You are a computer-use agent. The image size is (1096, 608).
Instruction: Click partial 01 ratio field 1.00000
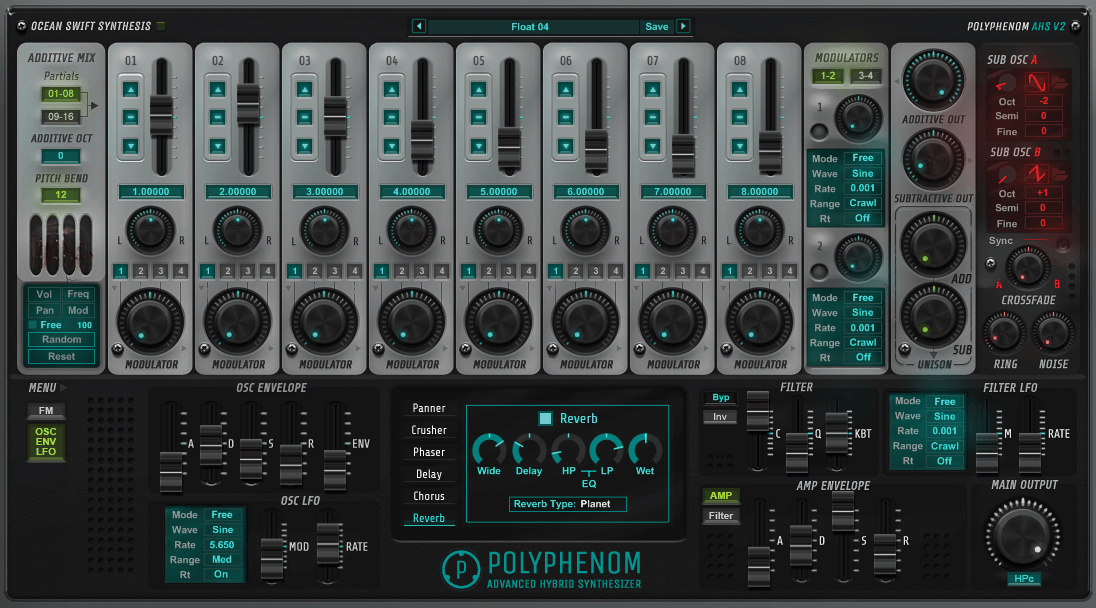point(151,191)
